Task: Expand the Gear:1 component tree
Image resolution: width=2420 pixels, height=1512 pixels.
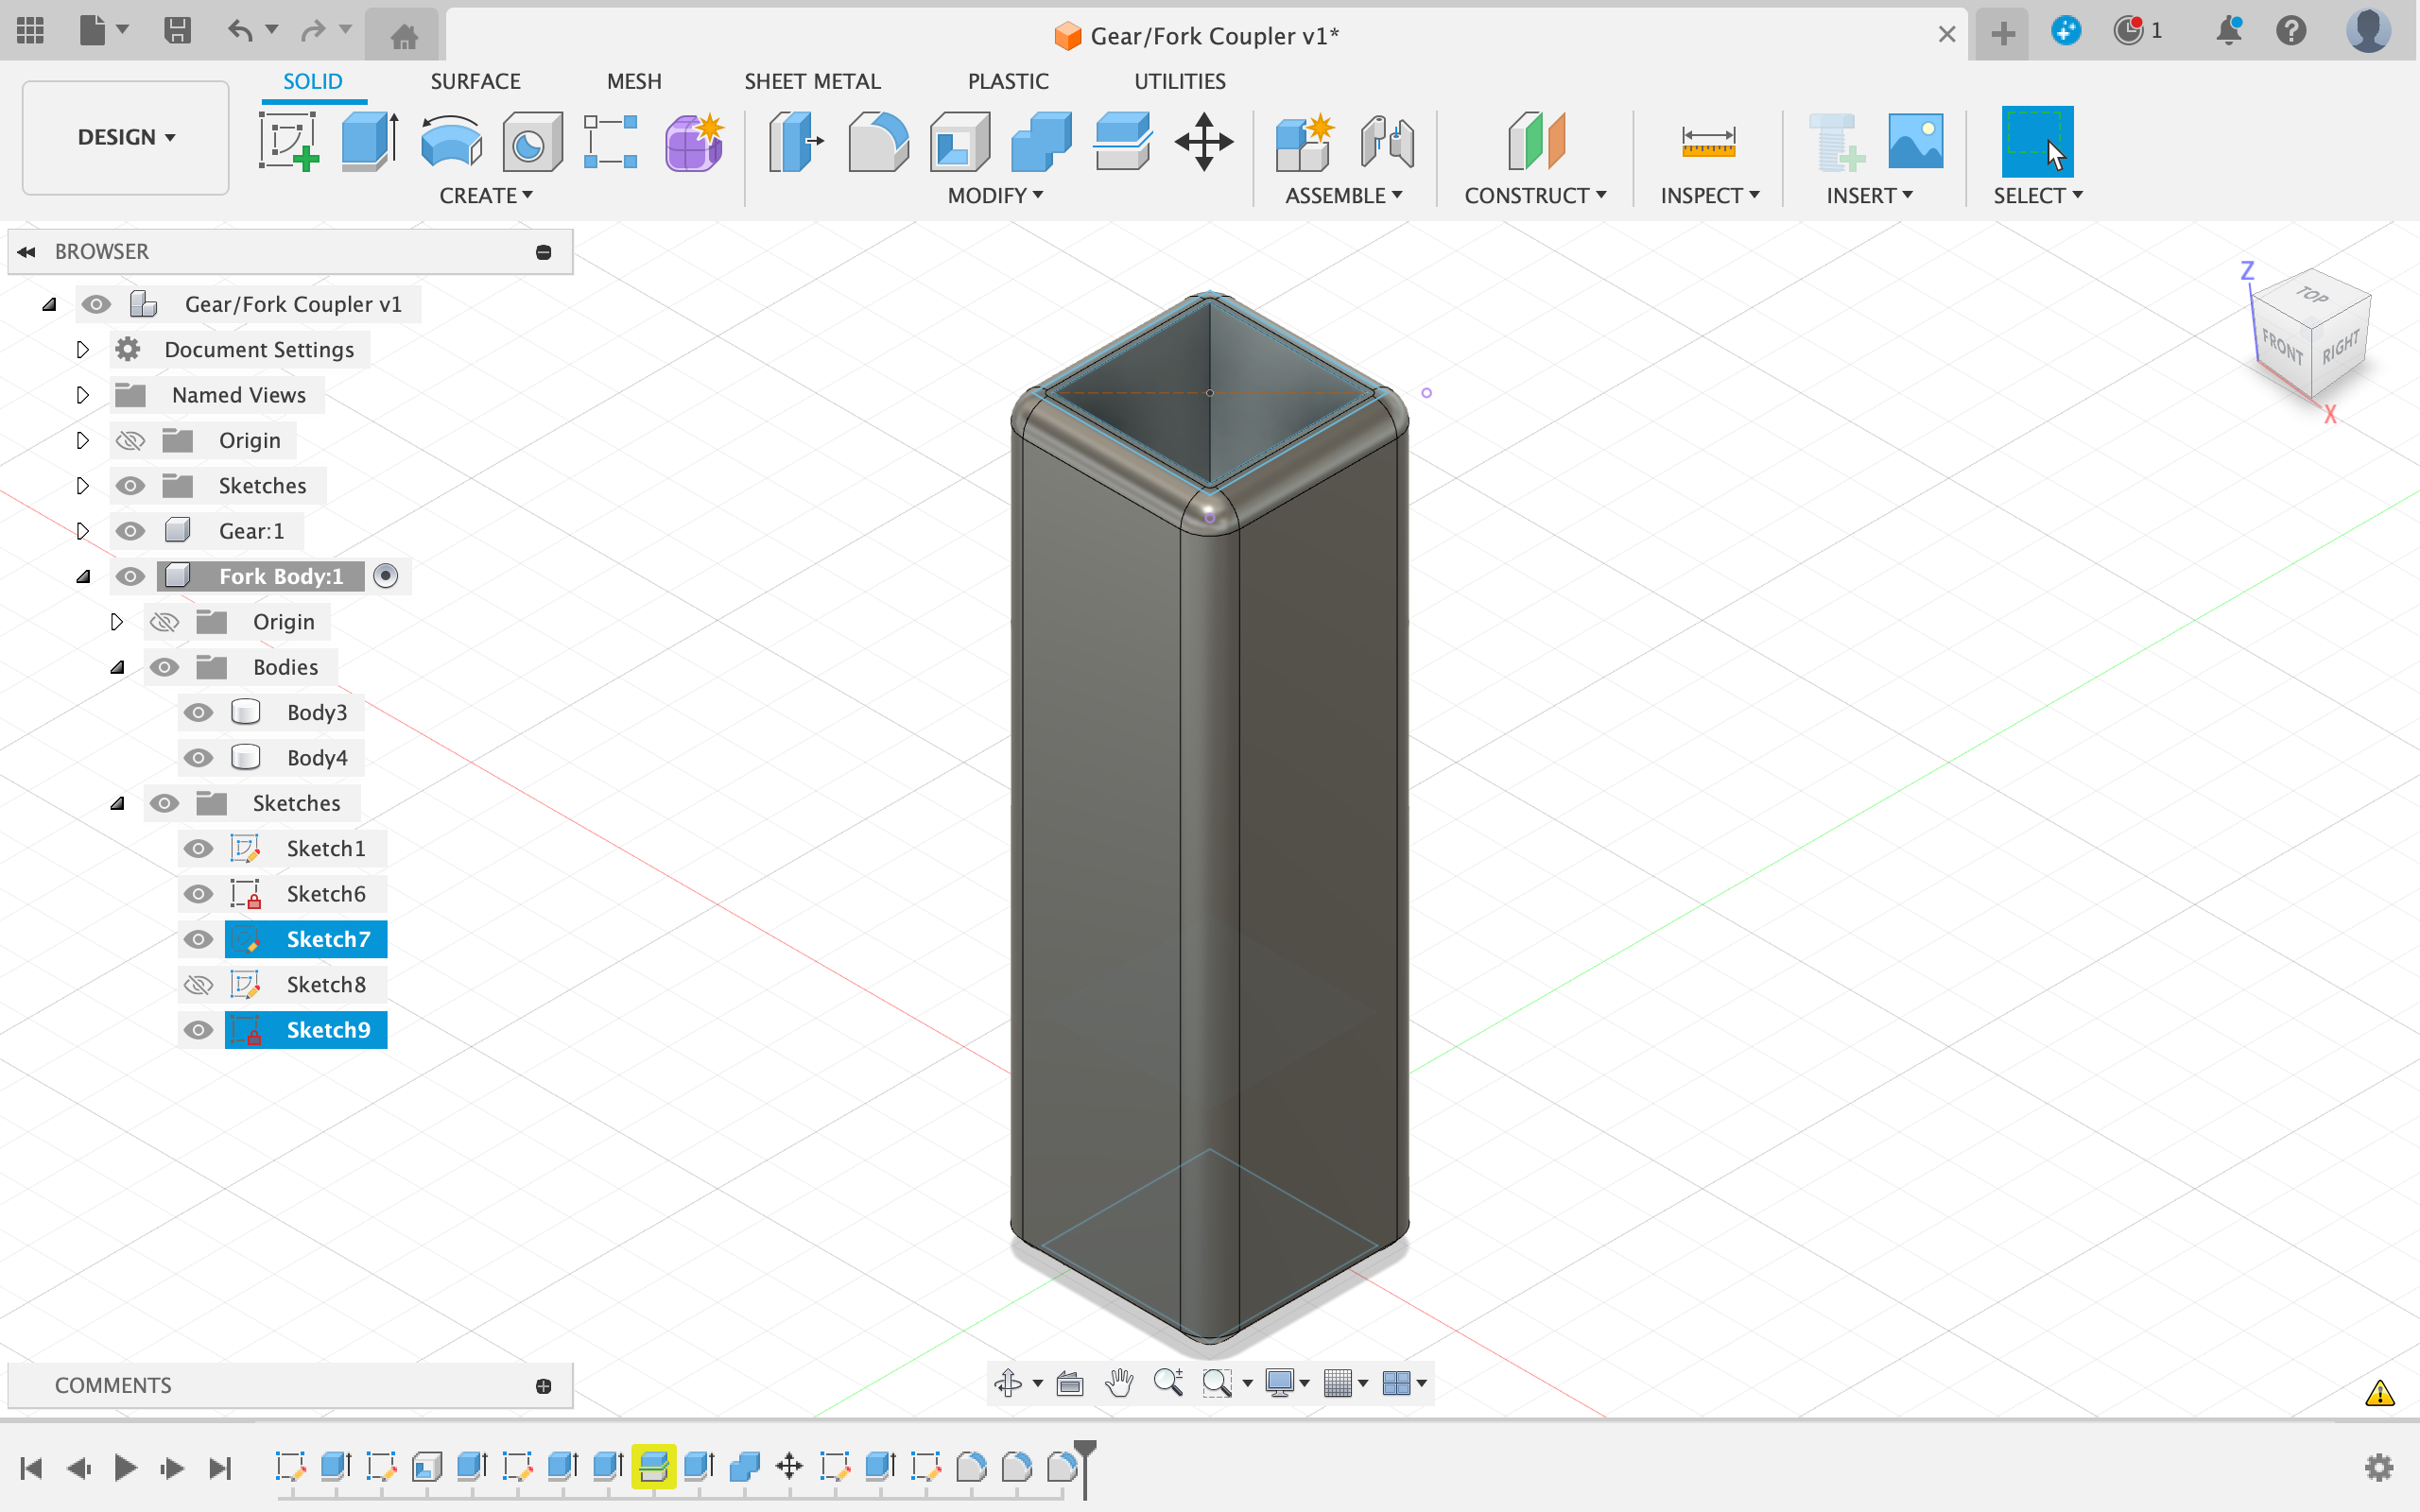Action: [x=80, y=531]
